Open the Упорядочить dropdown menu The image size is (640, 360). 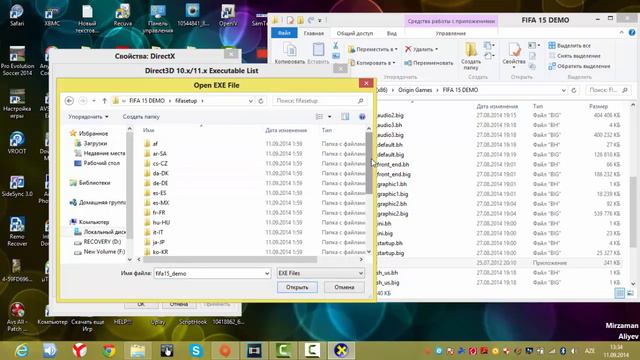[88, 117]
